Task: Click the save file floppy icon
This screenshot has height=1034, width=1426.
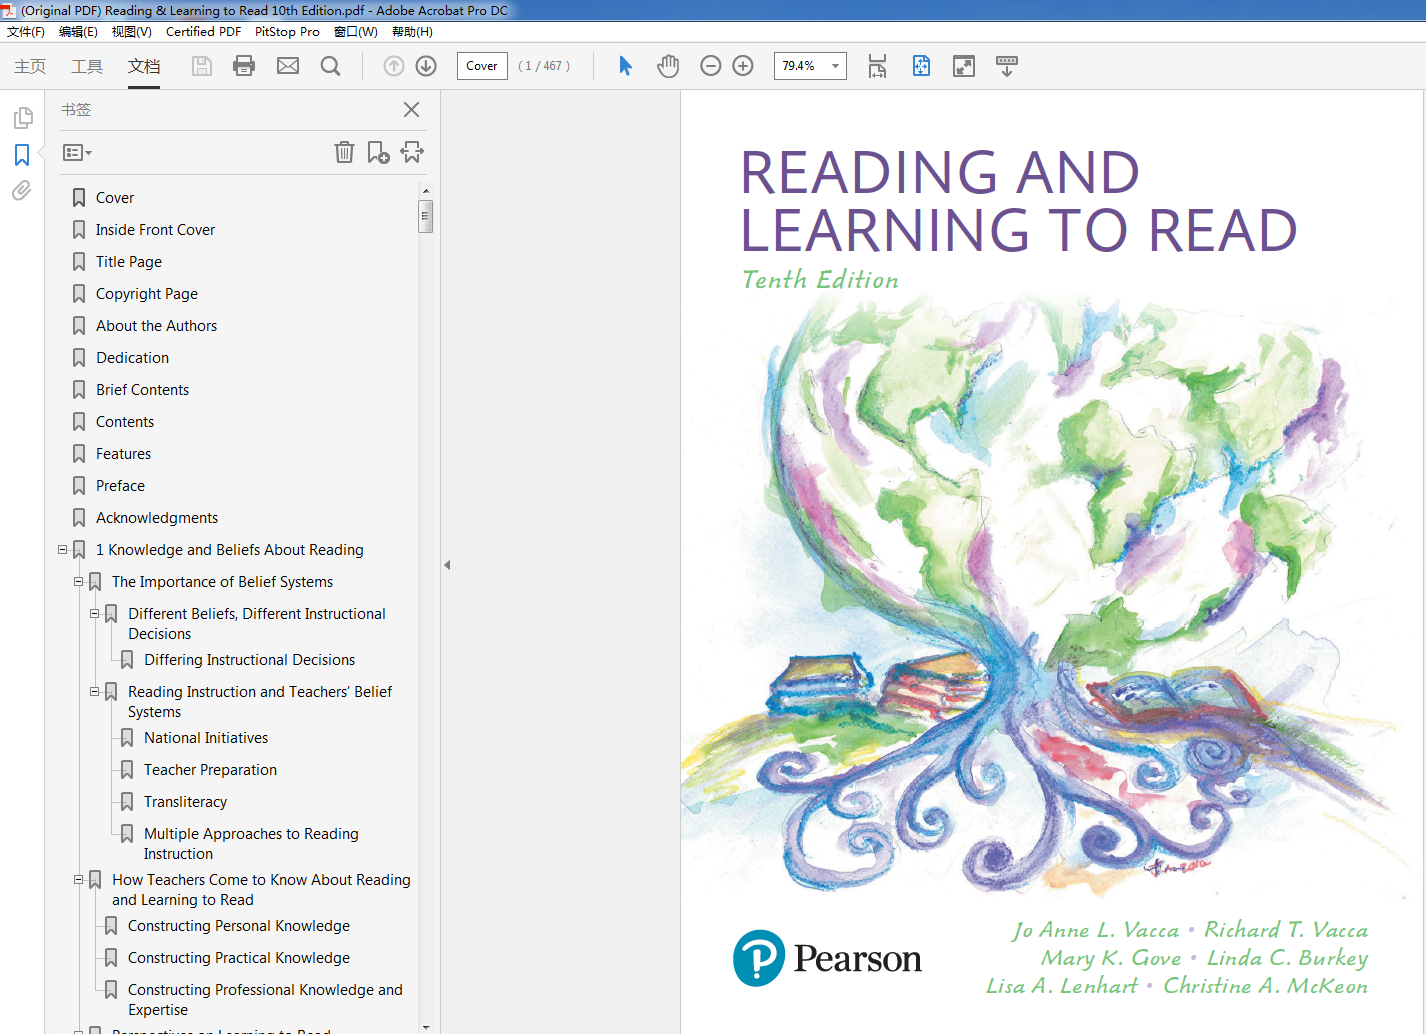Action: [202, 66]
